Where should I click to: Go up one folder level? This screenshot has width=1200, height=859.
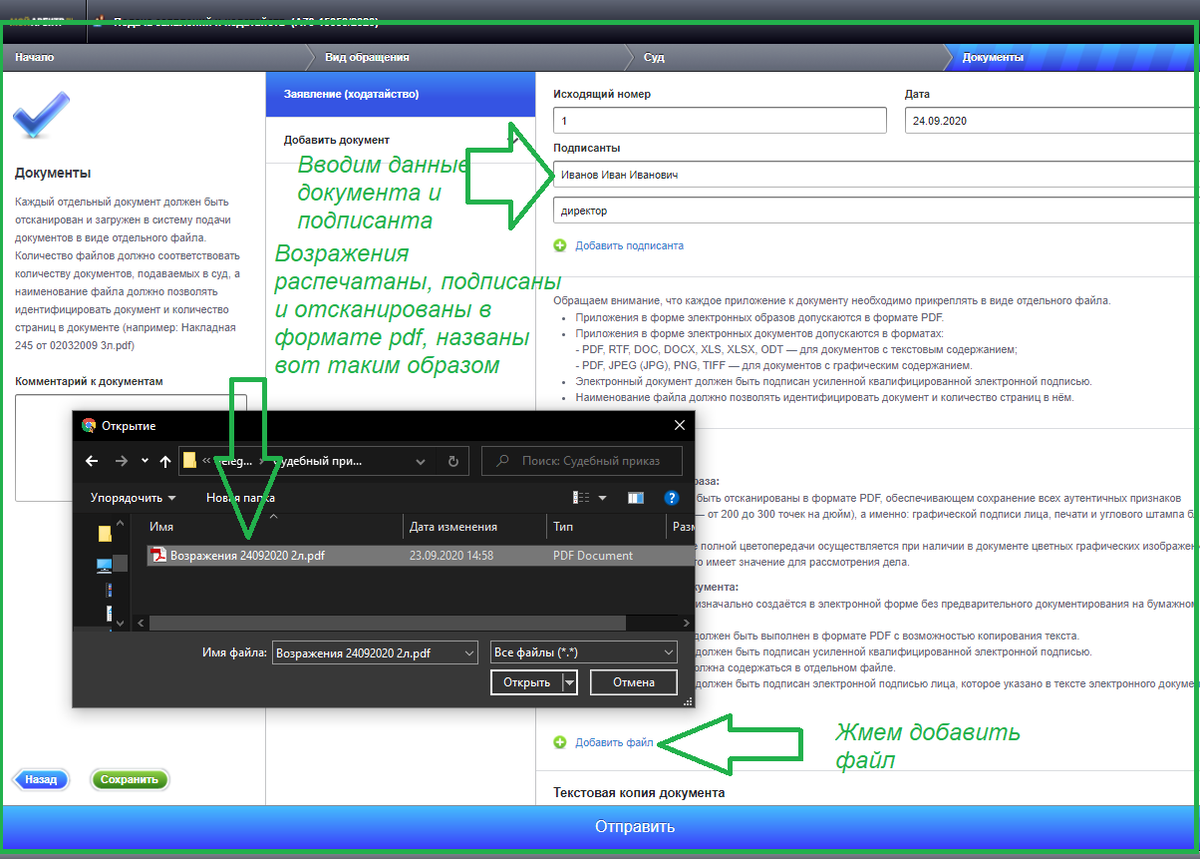tap(165, 461)
